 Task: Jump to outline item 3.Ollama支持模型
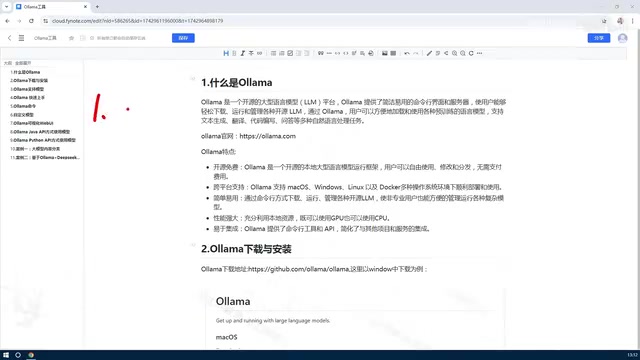(27, 89)
